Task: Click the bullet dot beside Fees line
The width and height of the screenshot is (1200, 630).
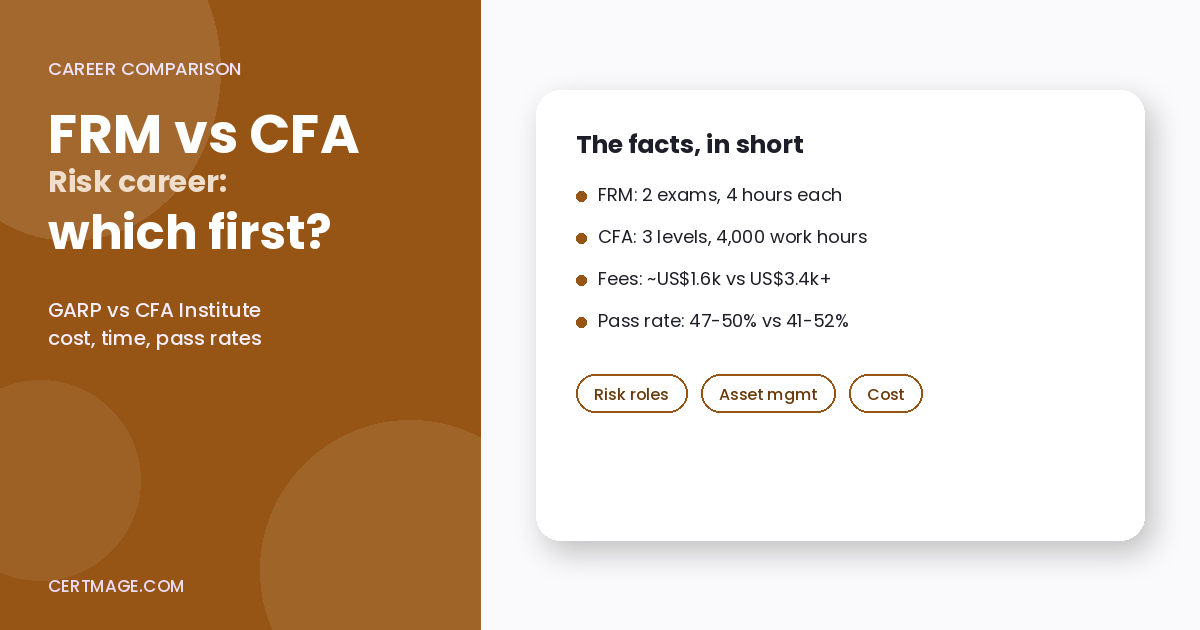Action: click(x=581, y=280)
